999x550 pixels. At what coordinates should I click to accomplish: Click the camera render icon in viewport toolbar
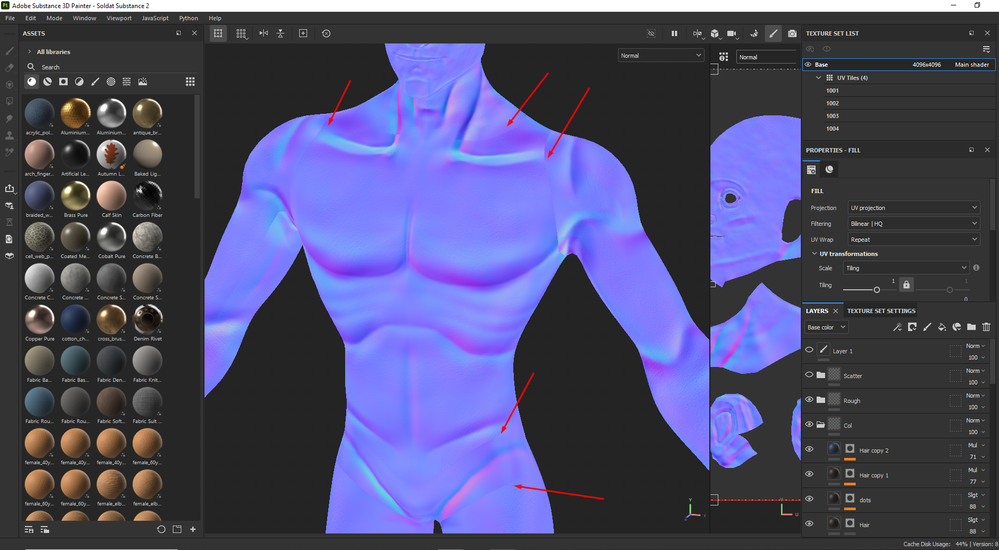pos(792,33)
